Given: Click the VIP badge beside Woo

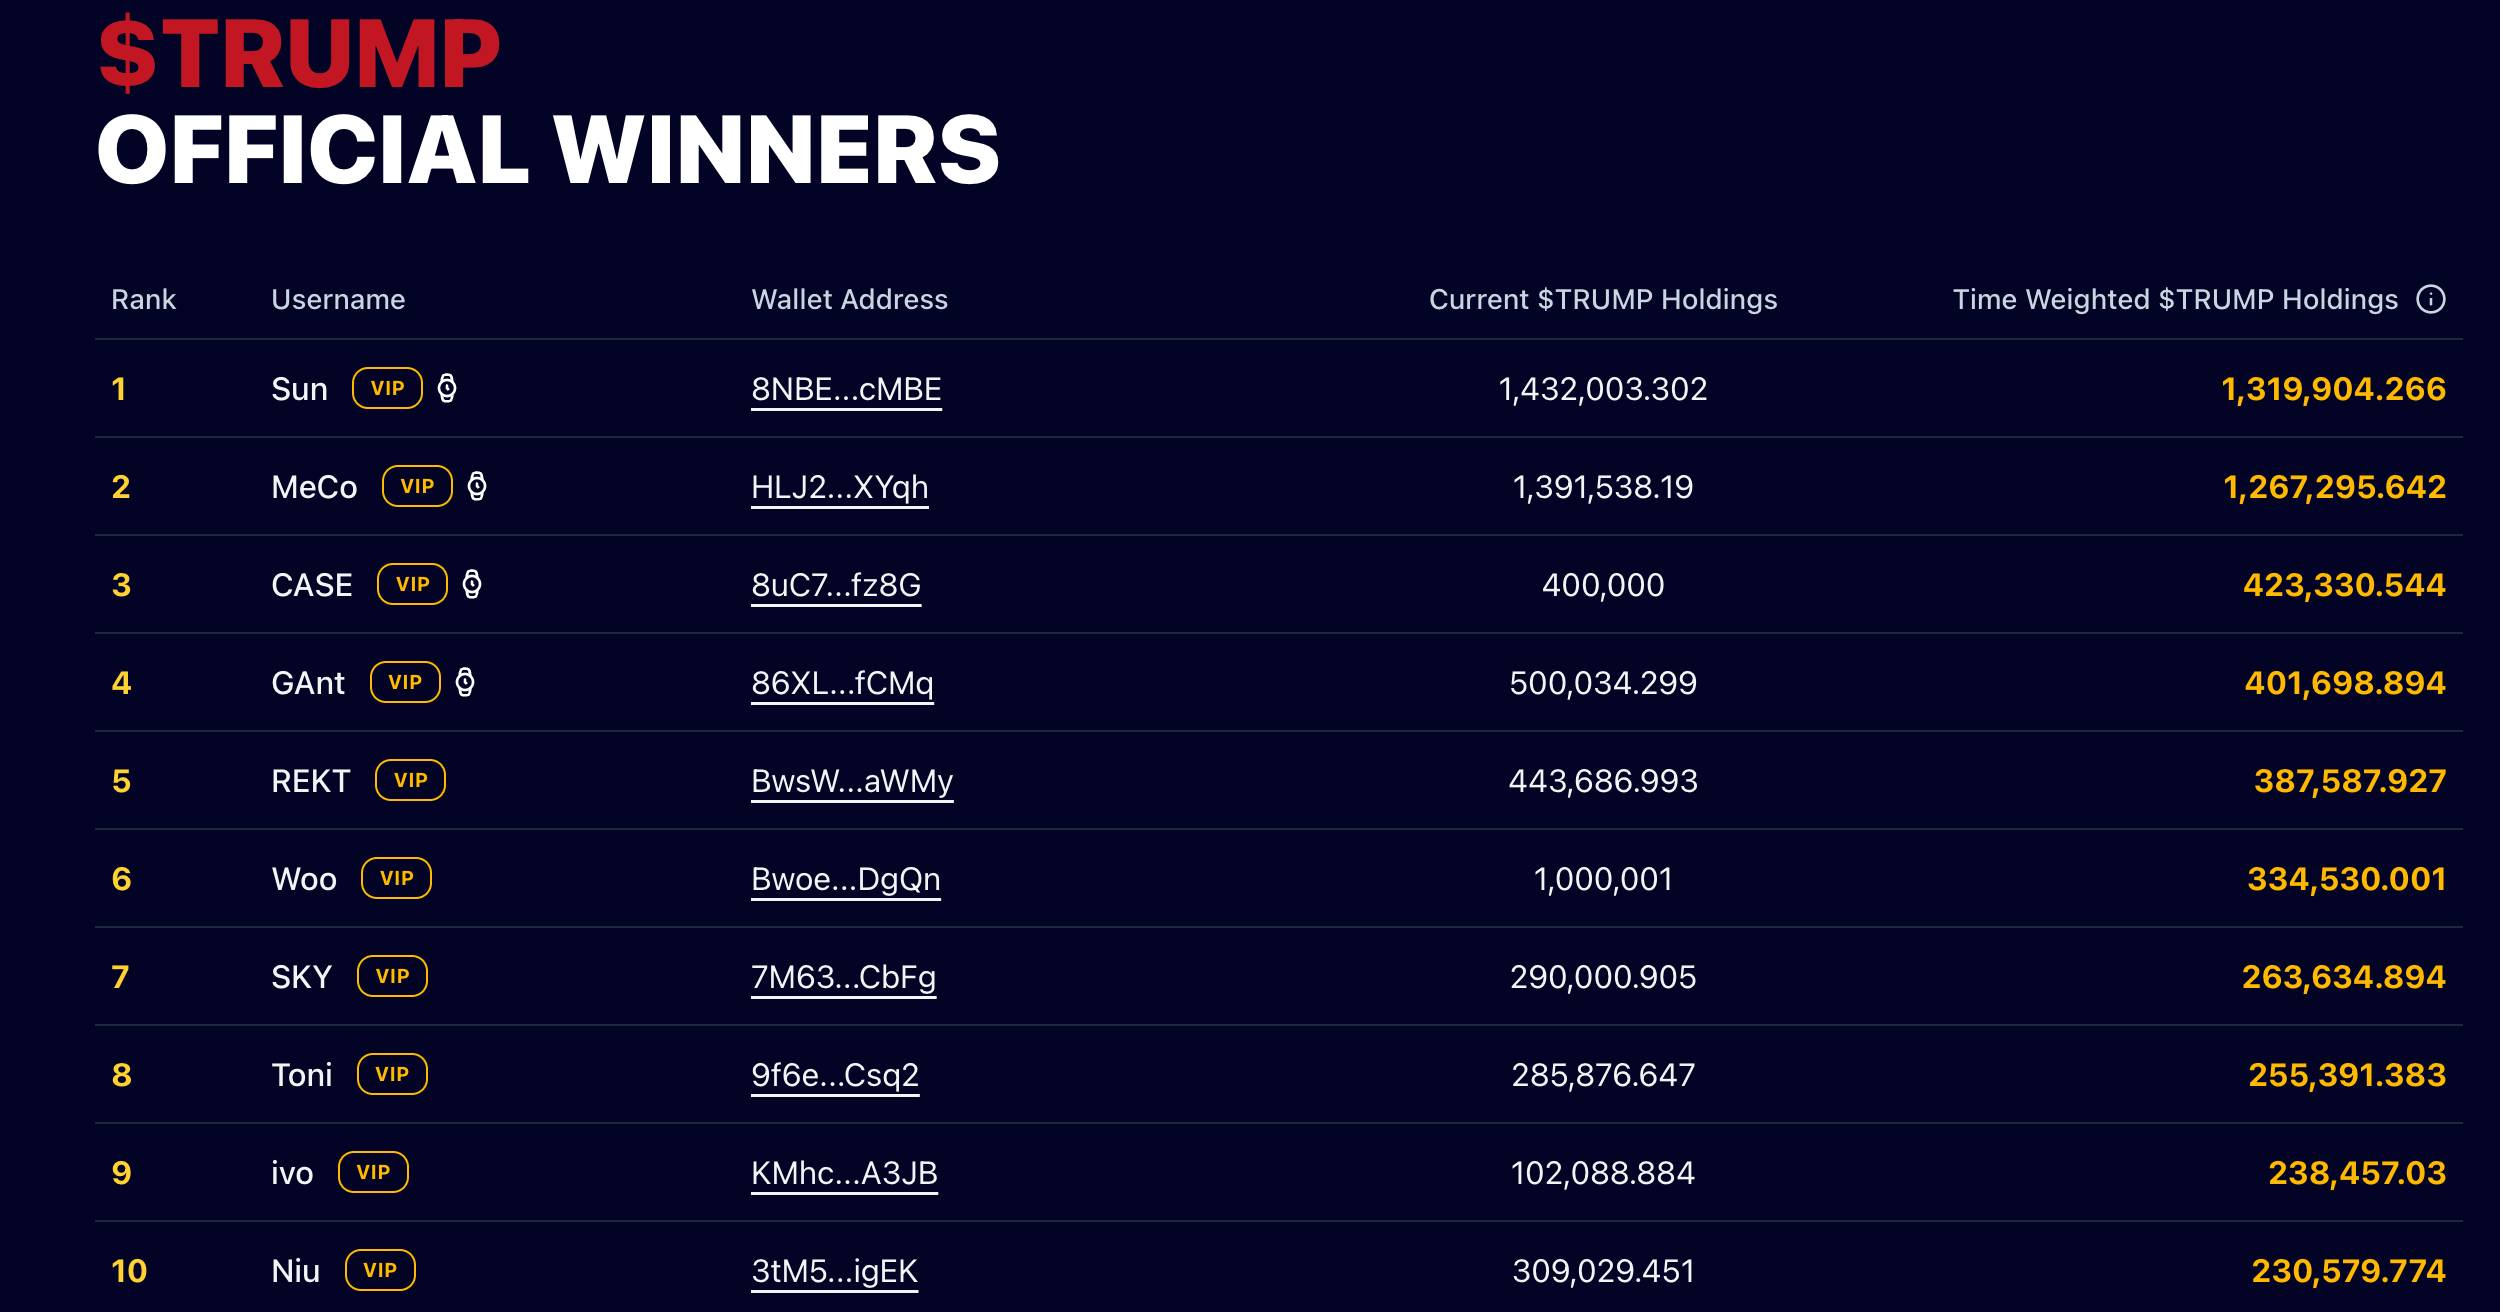Looking at the screenshot, I should tap(396, 878).
